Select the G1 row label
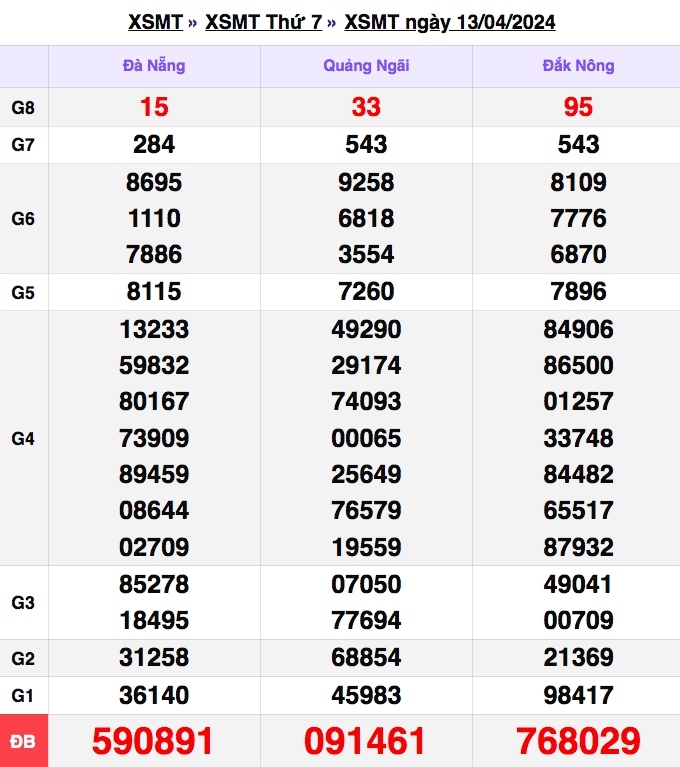This screenshot has height=767, width=680. [x=23, y=695]
